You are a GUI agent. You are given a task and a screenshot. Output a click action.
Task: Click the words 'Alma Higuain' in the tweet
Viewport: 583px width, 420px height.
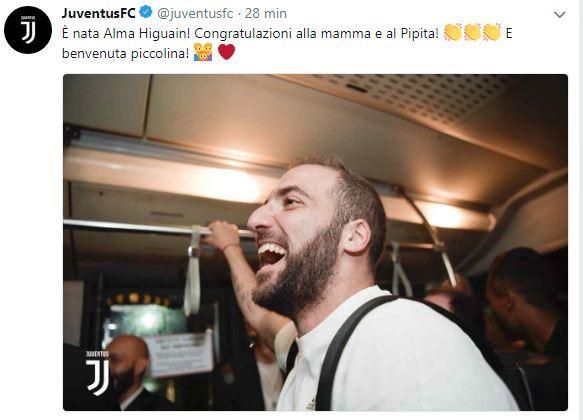147,33
